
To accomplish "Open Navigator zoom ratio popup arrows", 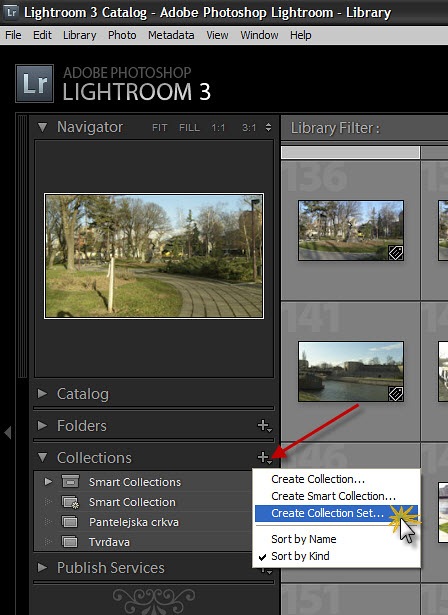I will (x=268, y=127).
